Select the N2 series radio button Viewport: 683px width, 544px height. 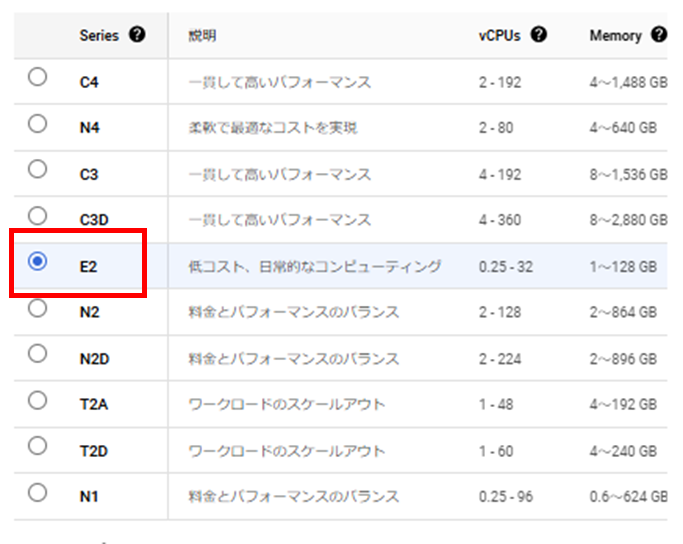37,308
